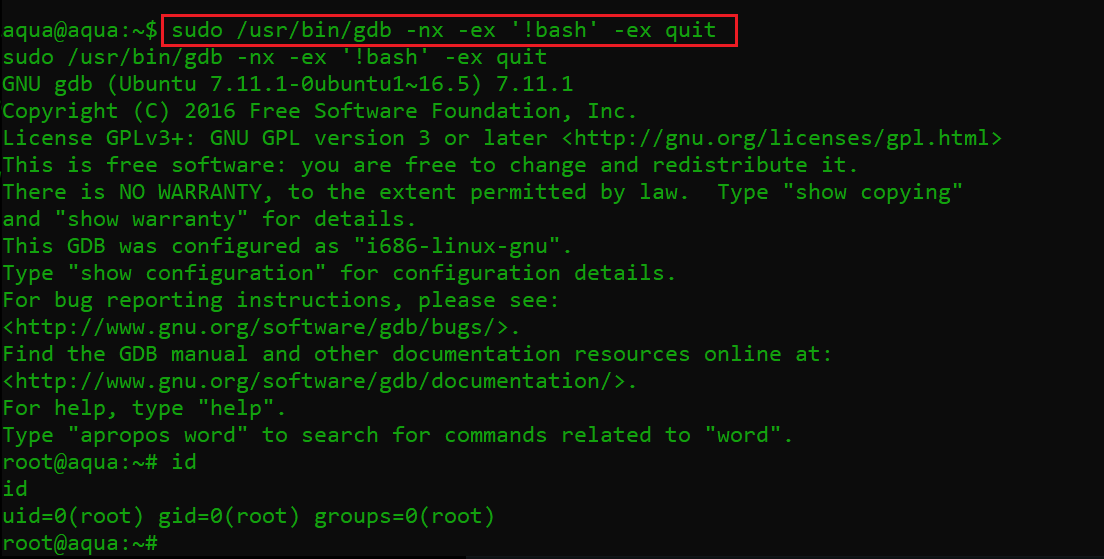Click the root@aqua:~# id command line
This screenshot has height=559, width=1104.
99,462
